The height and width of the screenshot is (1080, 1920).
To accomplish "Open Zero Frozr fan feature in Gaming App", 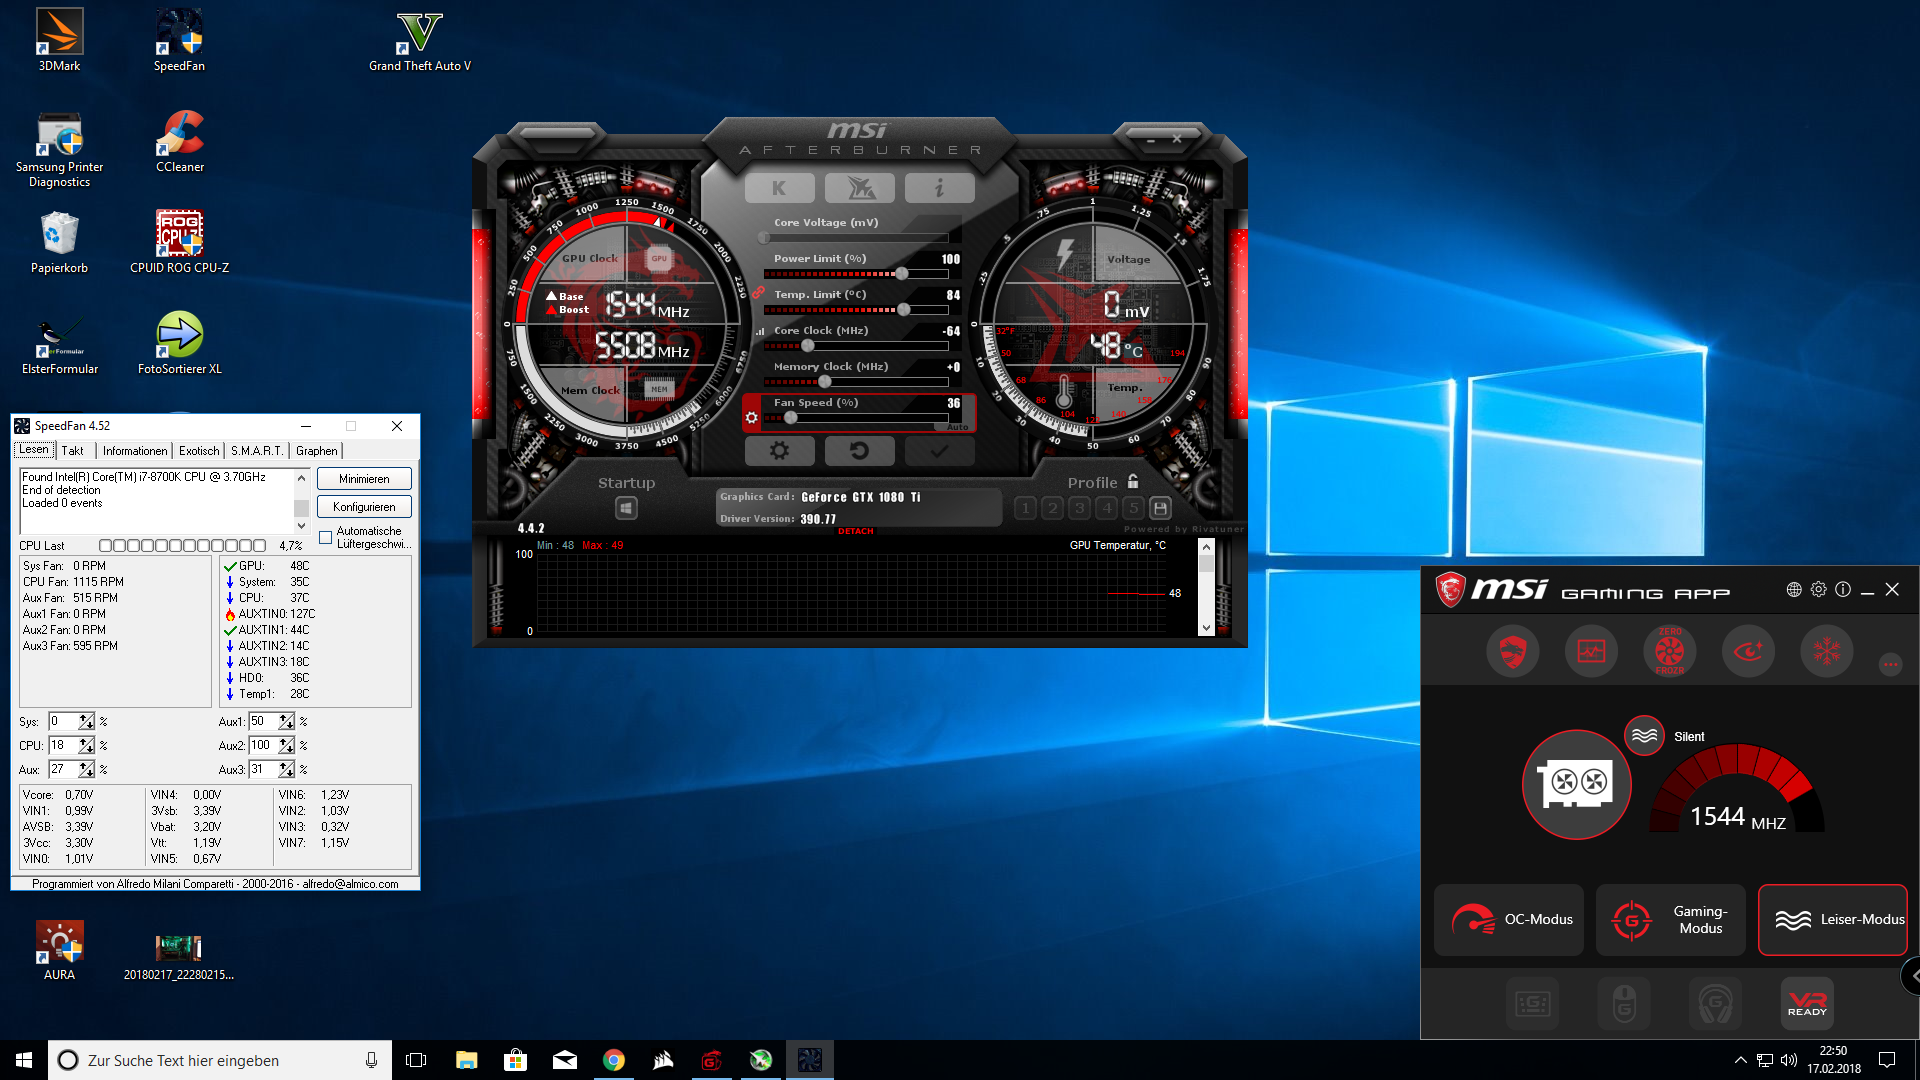I will click(x=1669, y=651).
